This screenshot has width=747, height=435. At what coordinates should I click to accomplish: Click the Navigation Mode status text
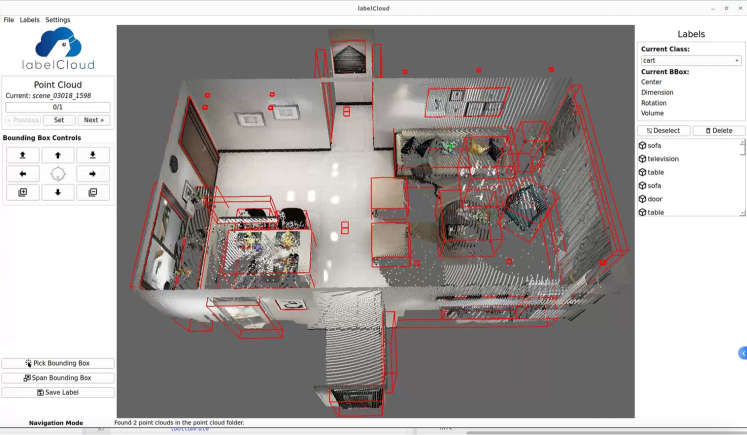(56, 423)
